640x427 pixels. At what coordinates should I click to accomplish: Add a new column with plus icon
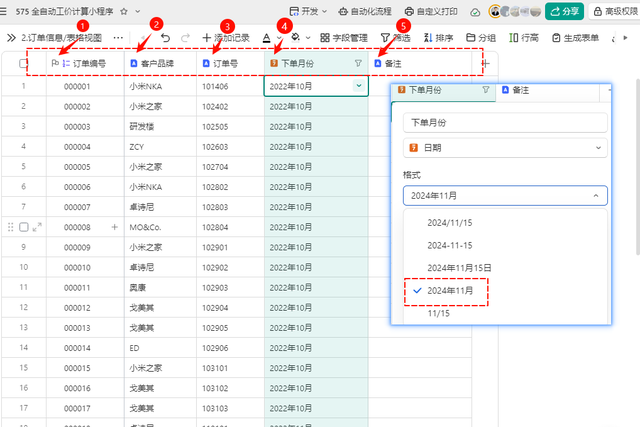pos(485,64)
